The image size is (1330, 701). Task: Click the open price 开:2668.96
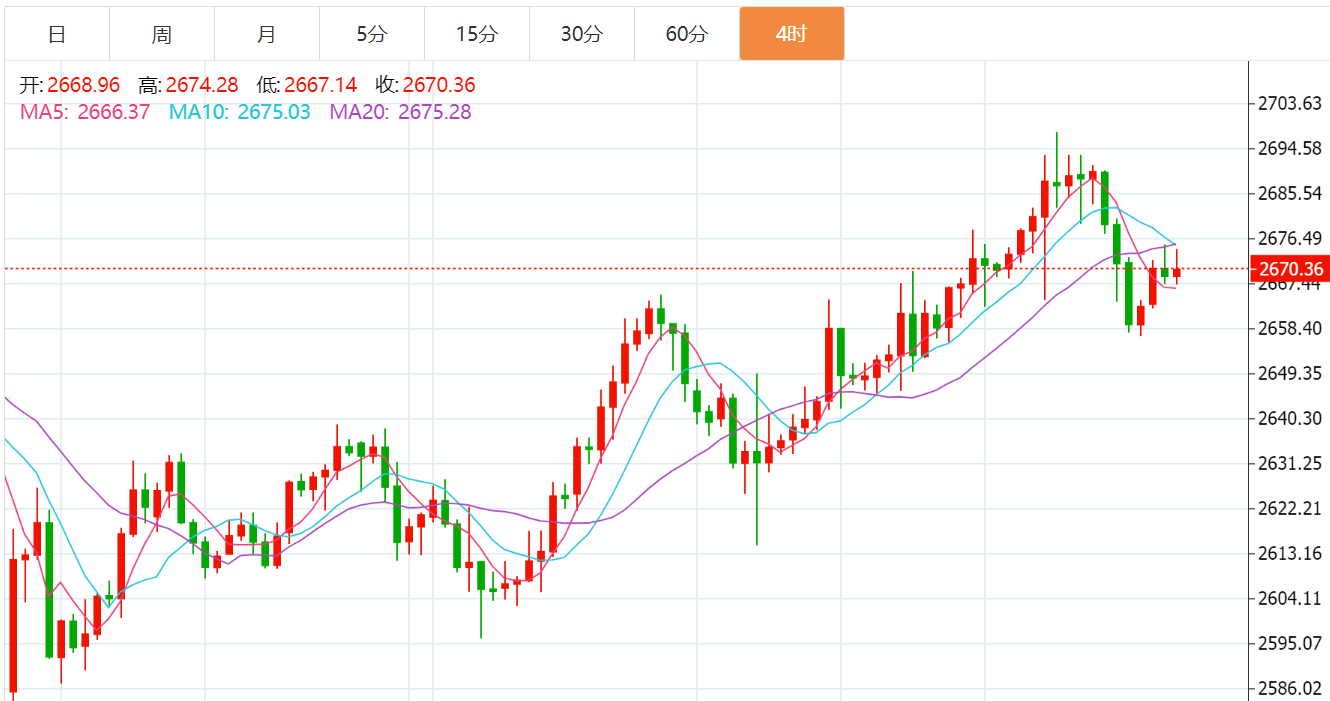click(x=70, y=86)
